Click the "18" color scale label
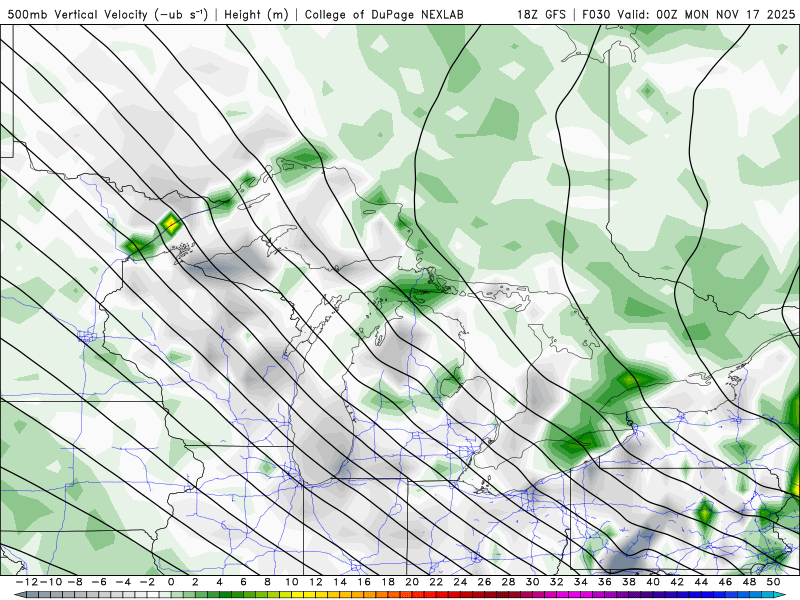This screenshot has height=600, width=800. point(388,582)
